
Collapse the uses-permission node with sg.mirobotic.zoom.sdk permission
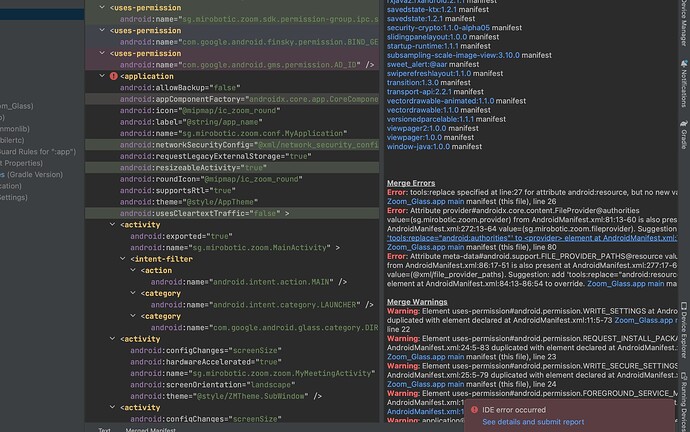pyautogui.click(x=102, y=7)
